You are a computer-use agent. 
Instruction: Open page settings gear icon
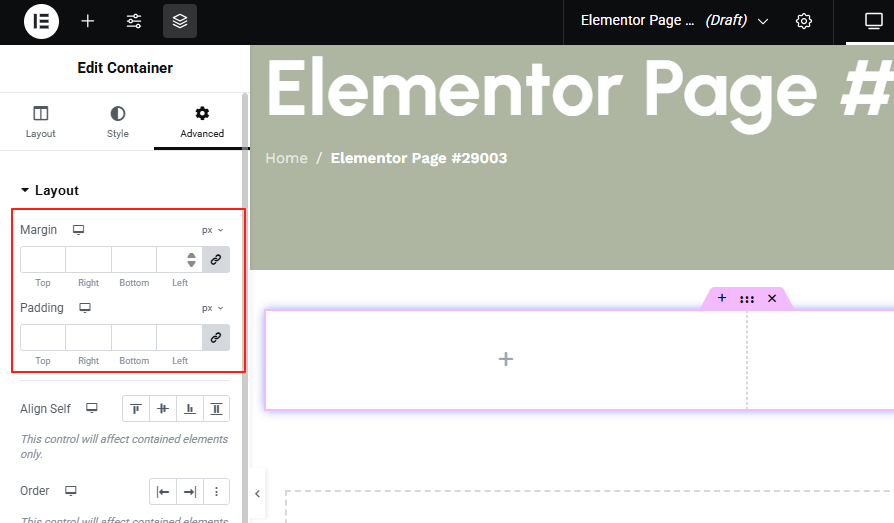803,21
